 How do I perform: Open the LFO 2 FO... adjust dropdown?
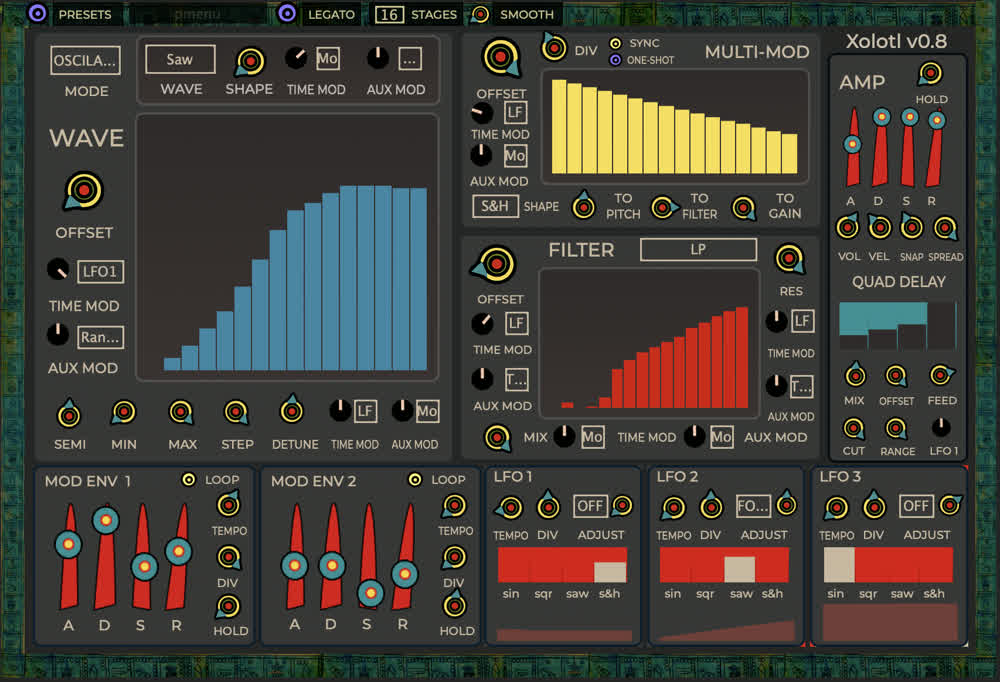coord(753,506)
